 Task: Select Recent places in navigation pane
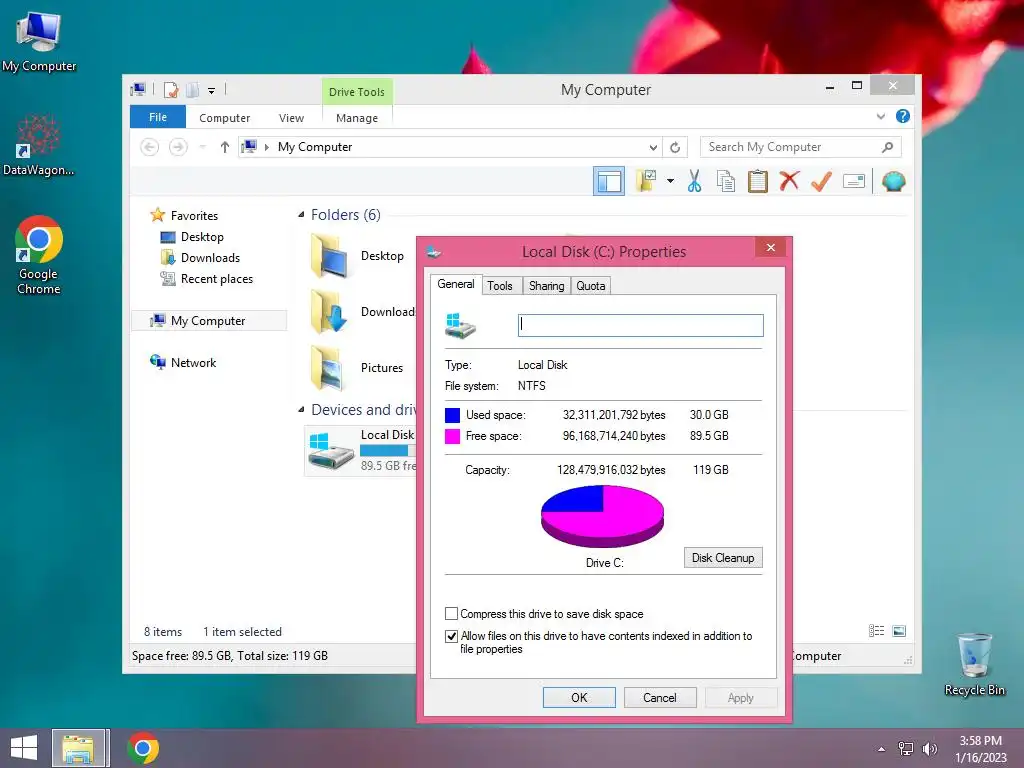click(217, 279)
